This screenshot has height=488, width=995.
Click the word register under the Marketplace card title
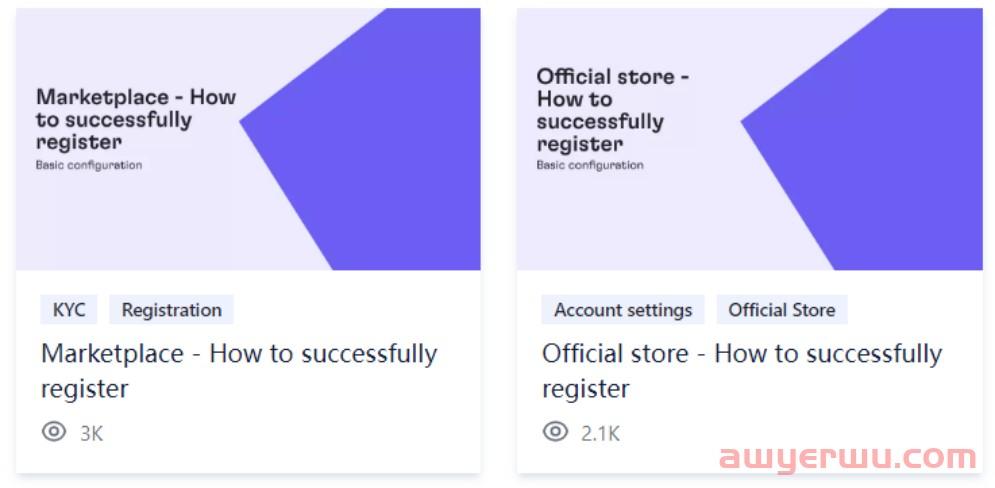(x=84, y=388)
